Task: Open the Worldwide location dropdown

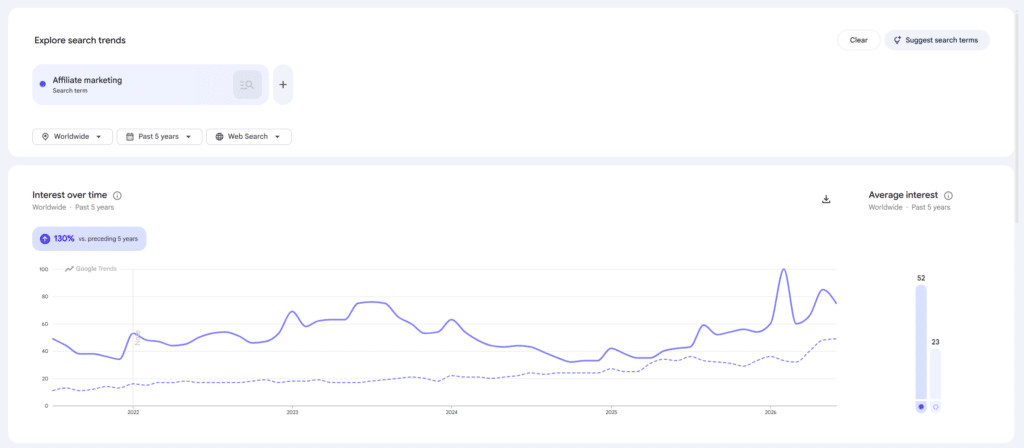Action: 72,136
